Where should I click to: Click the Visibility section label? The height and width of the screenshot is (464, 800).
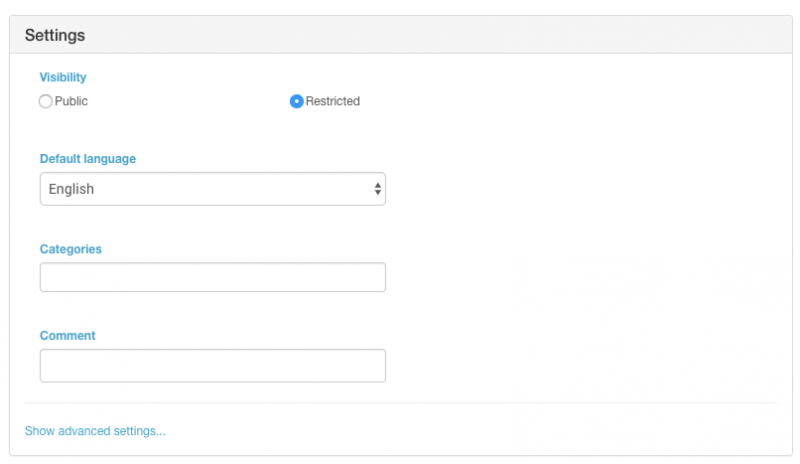click(63, 77)
